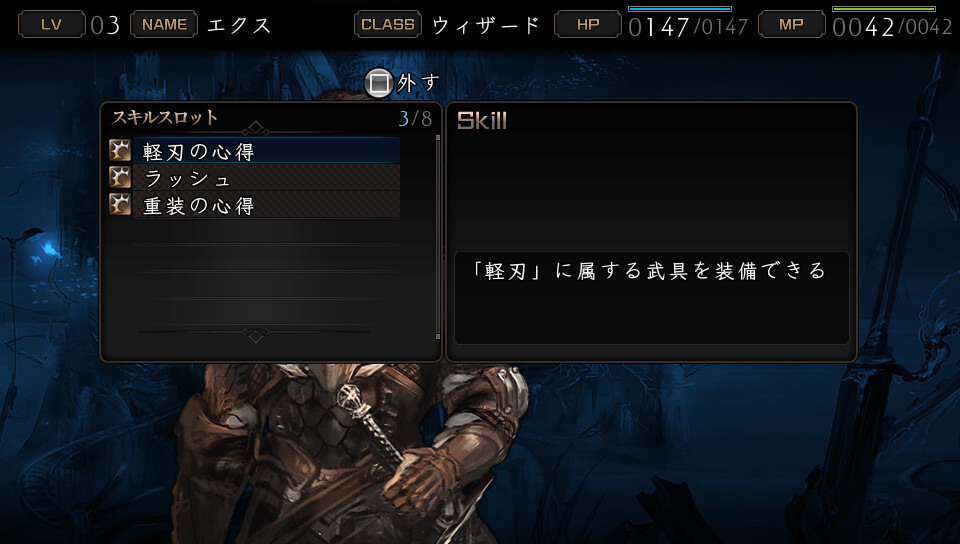
Task: Click the NAME badge
Action: pyautogui.click(x=164, y=24)
